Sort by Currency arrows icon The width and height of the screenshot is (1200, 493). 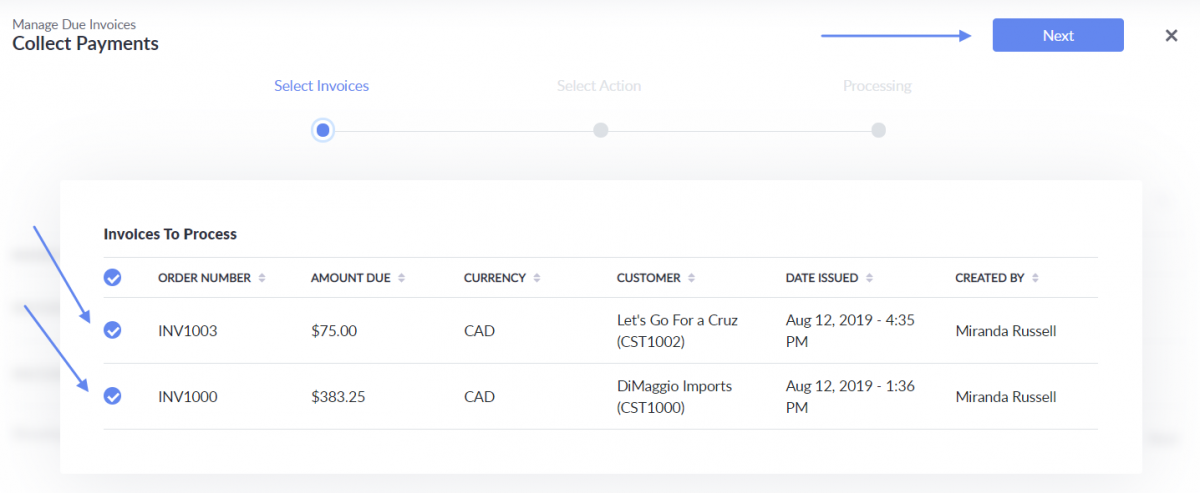coord(537,278)
